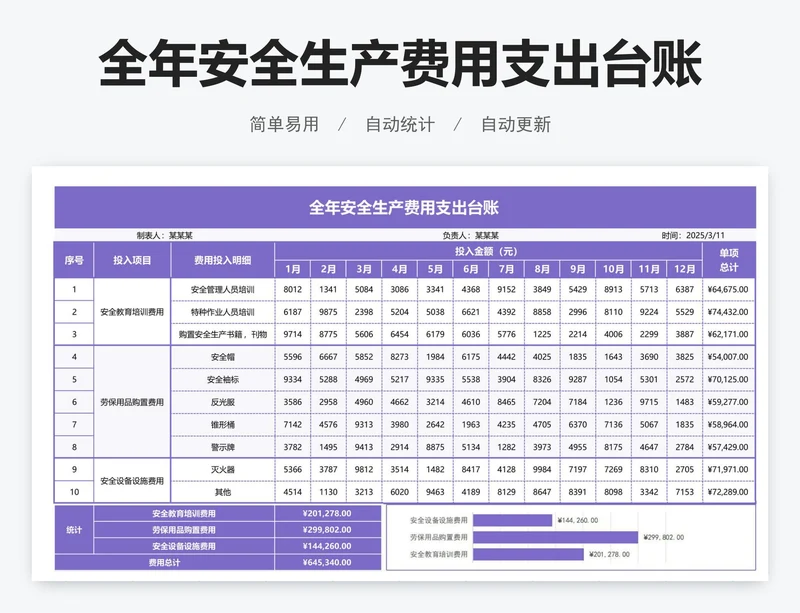Click the 统计 summary label cell
This screenshot has width=800, height=613.
74,530
